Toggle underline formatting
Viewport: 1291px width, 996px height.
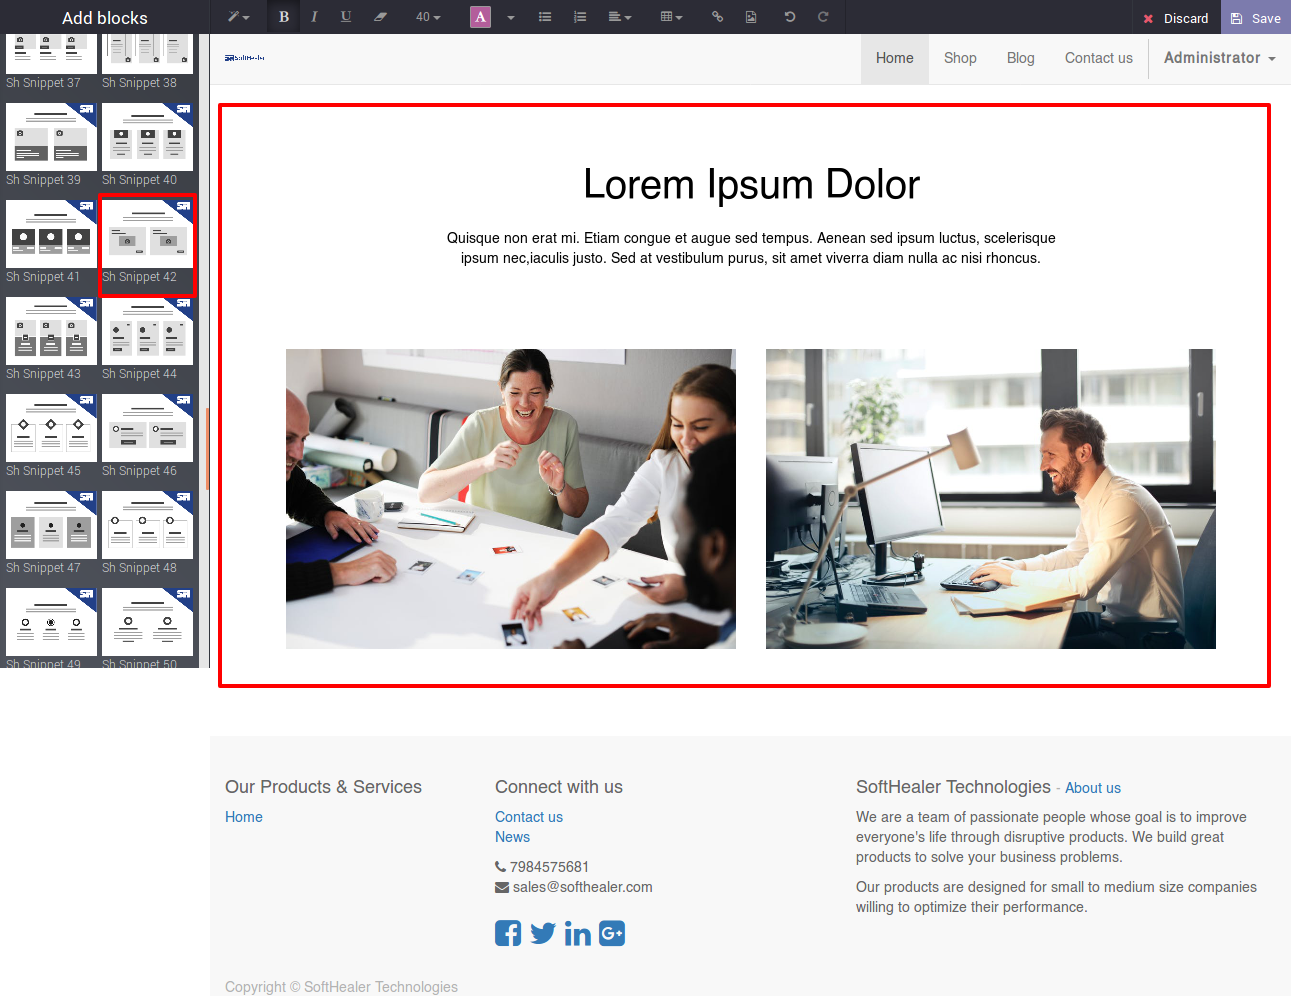pyautogui.click(x=346, y=17)
